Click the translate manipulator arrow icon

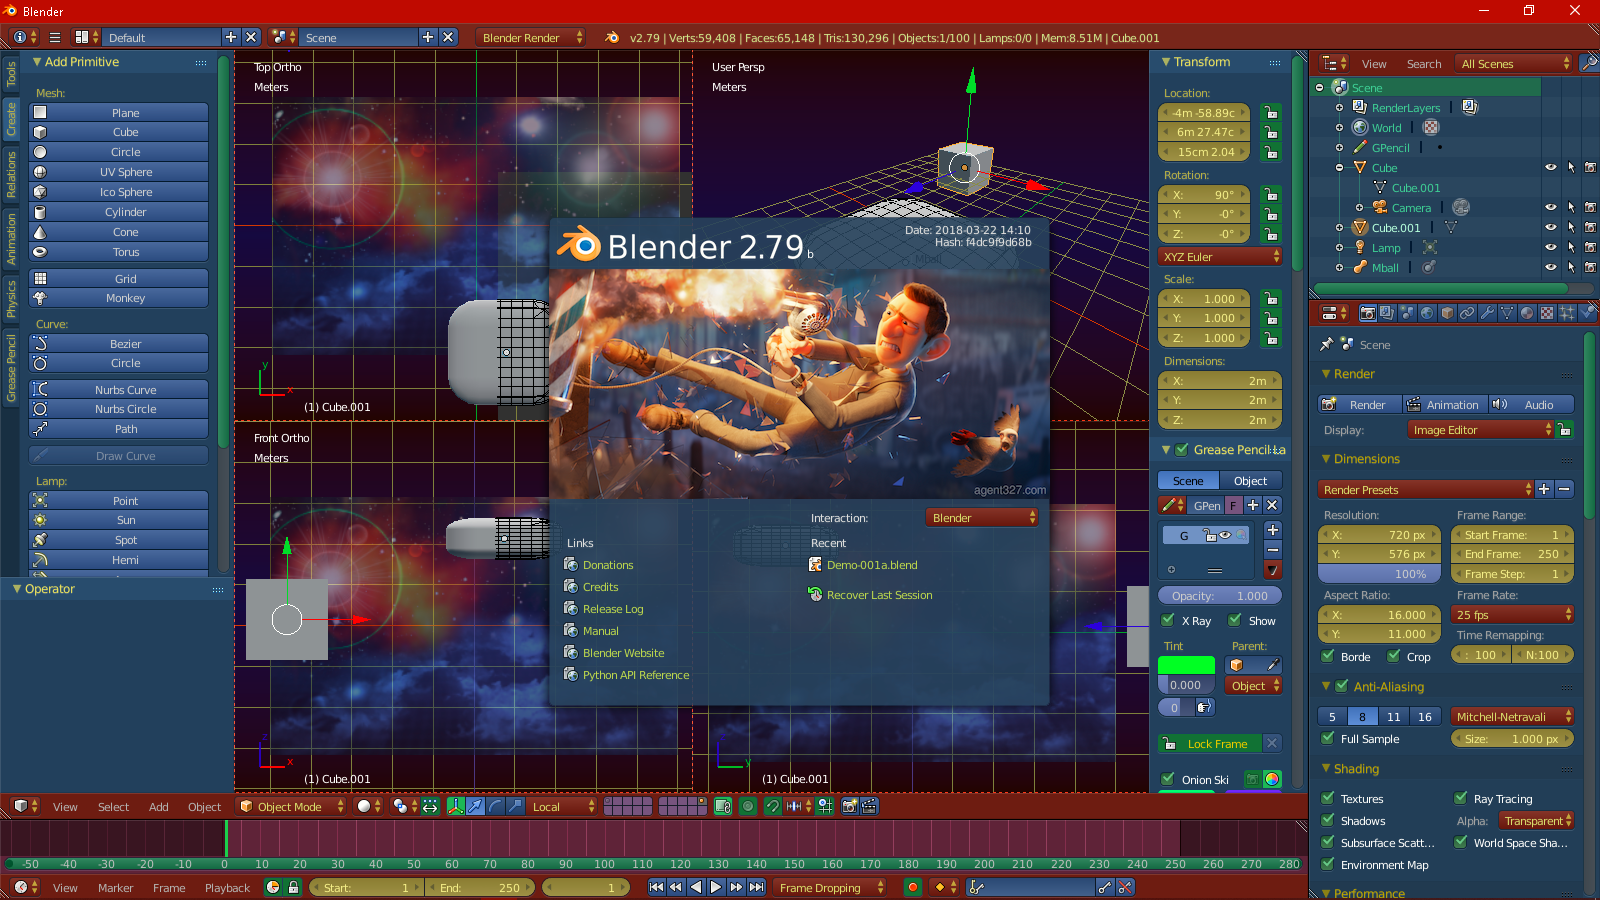coord(475,806)
